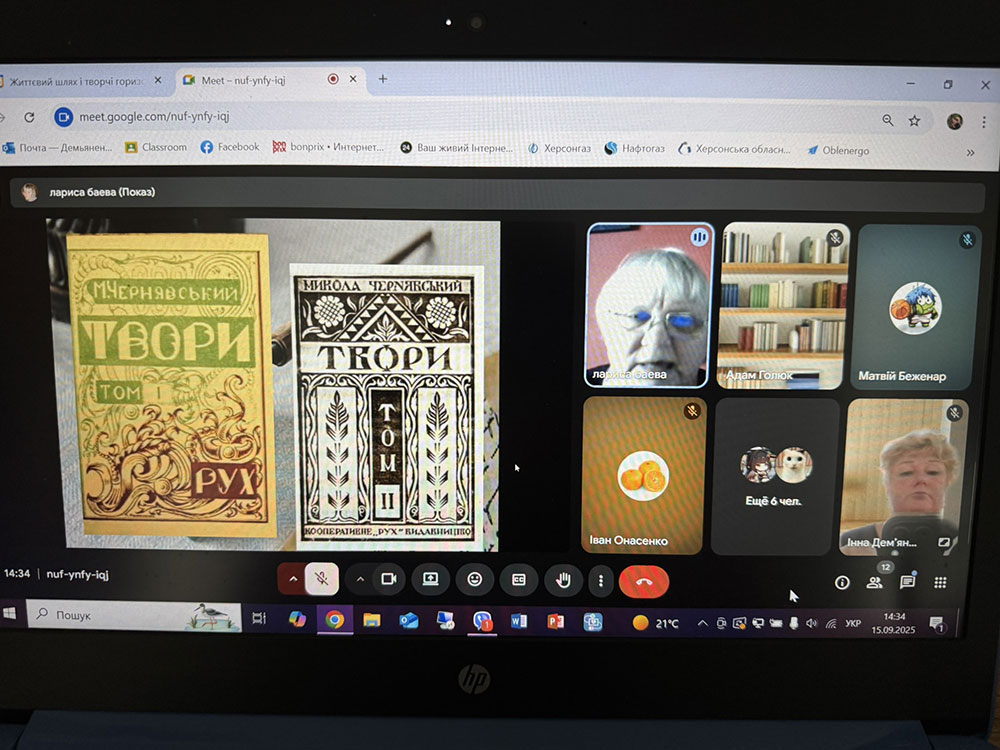
Task: Select Матвій Беженар participant tile
Action: [916, 306]
